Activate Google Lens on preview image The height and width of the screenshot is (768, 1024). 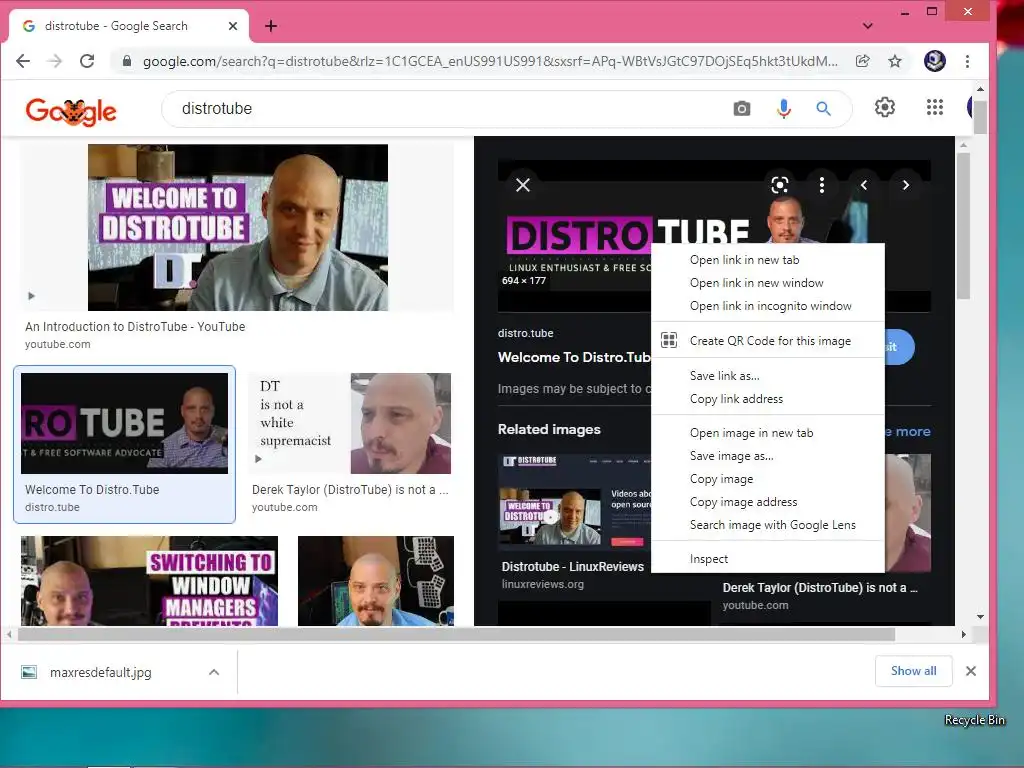click(x=780, y=185)
